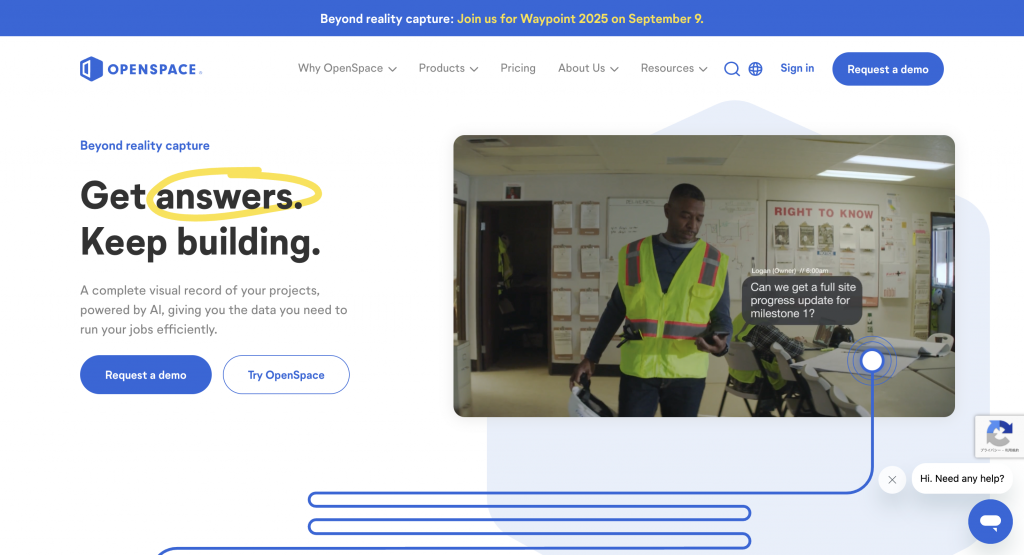Expand the About Us menu
1024x555 pixels.
pyautogui.click(x=588, y=69)
